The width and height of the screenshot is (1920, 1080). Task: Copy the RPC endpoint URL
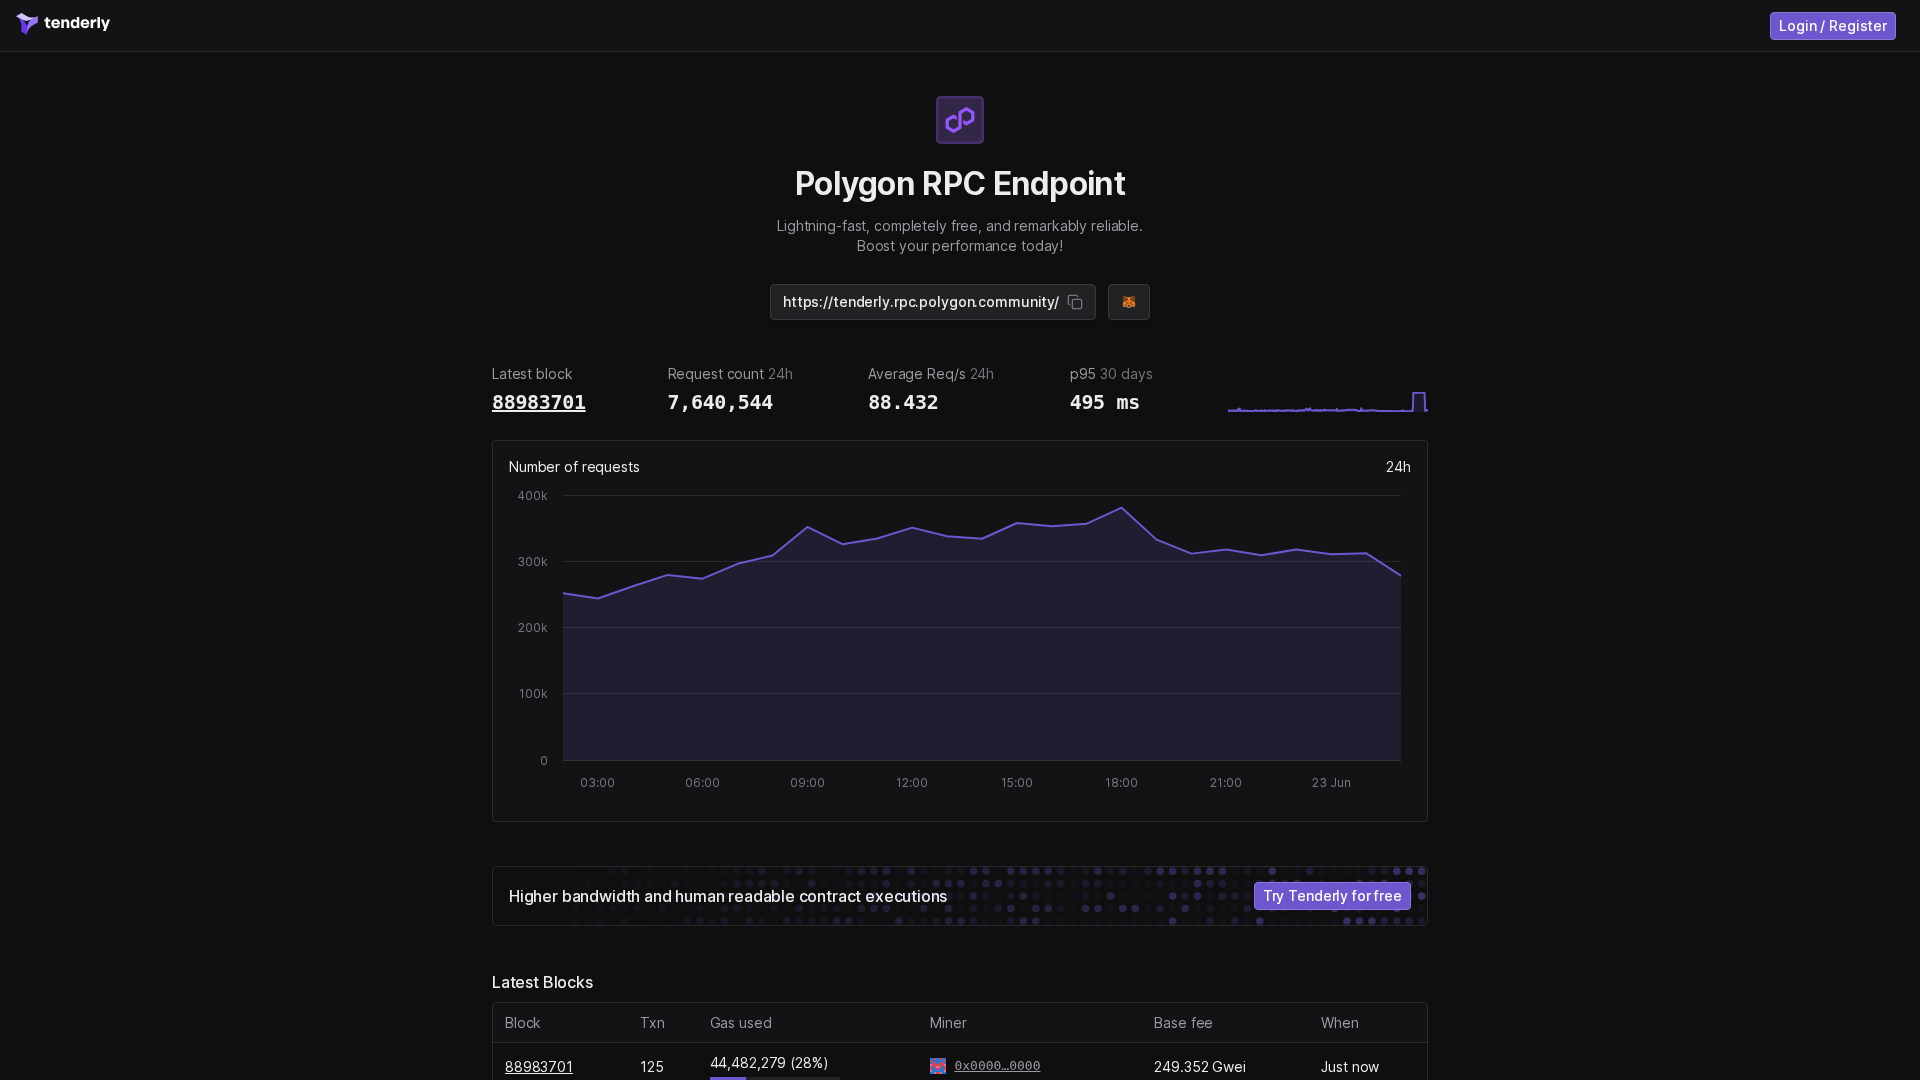pyautogui.click(x=1075, y=302)
